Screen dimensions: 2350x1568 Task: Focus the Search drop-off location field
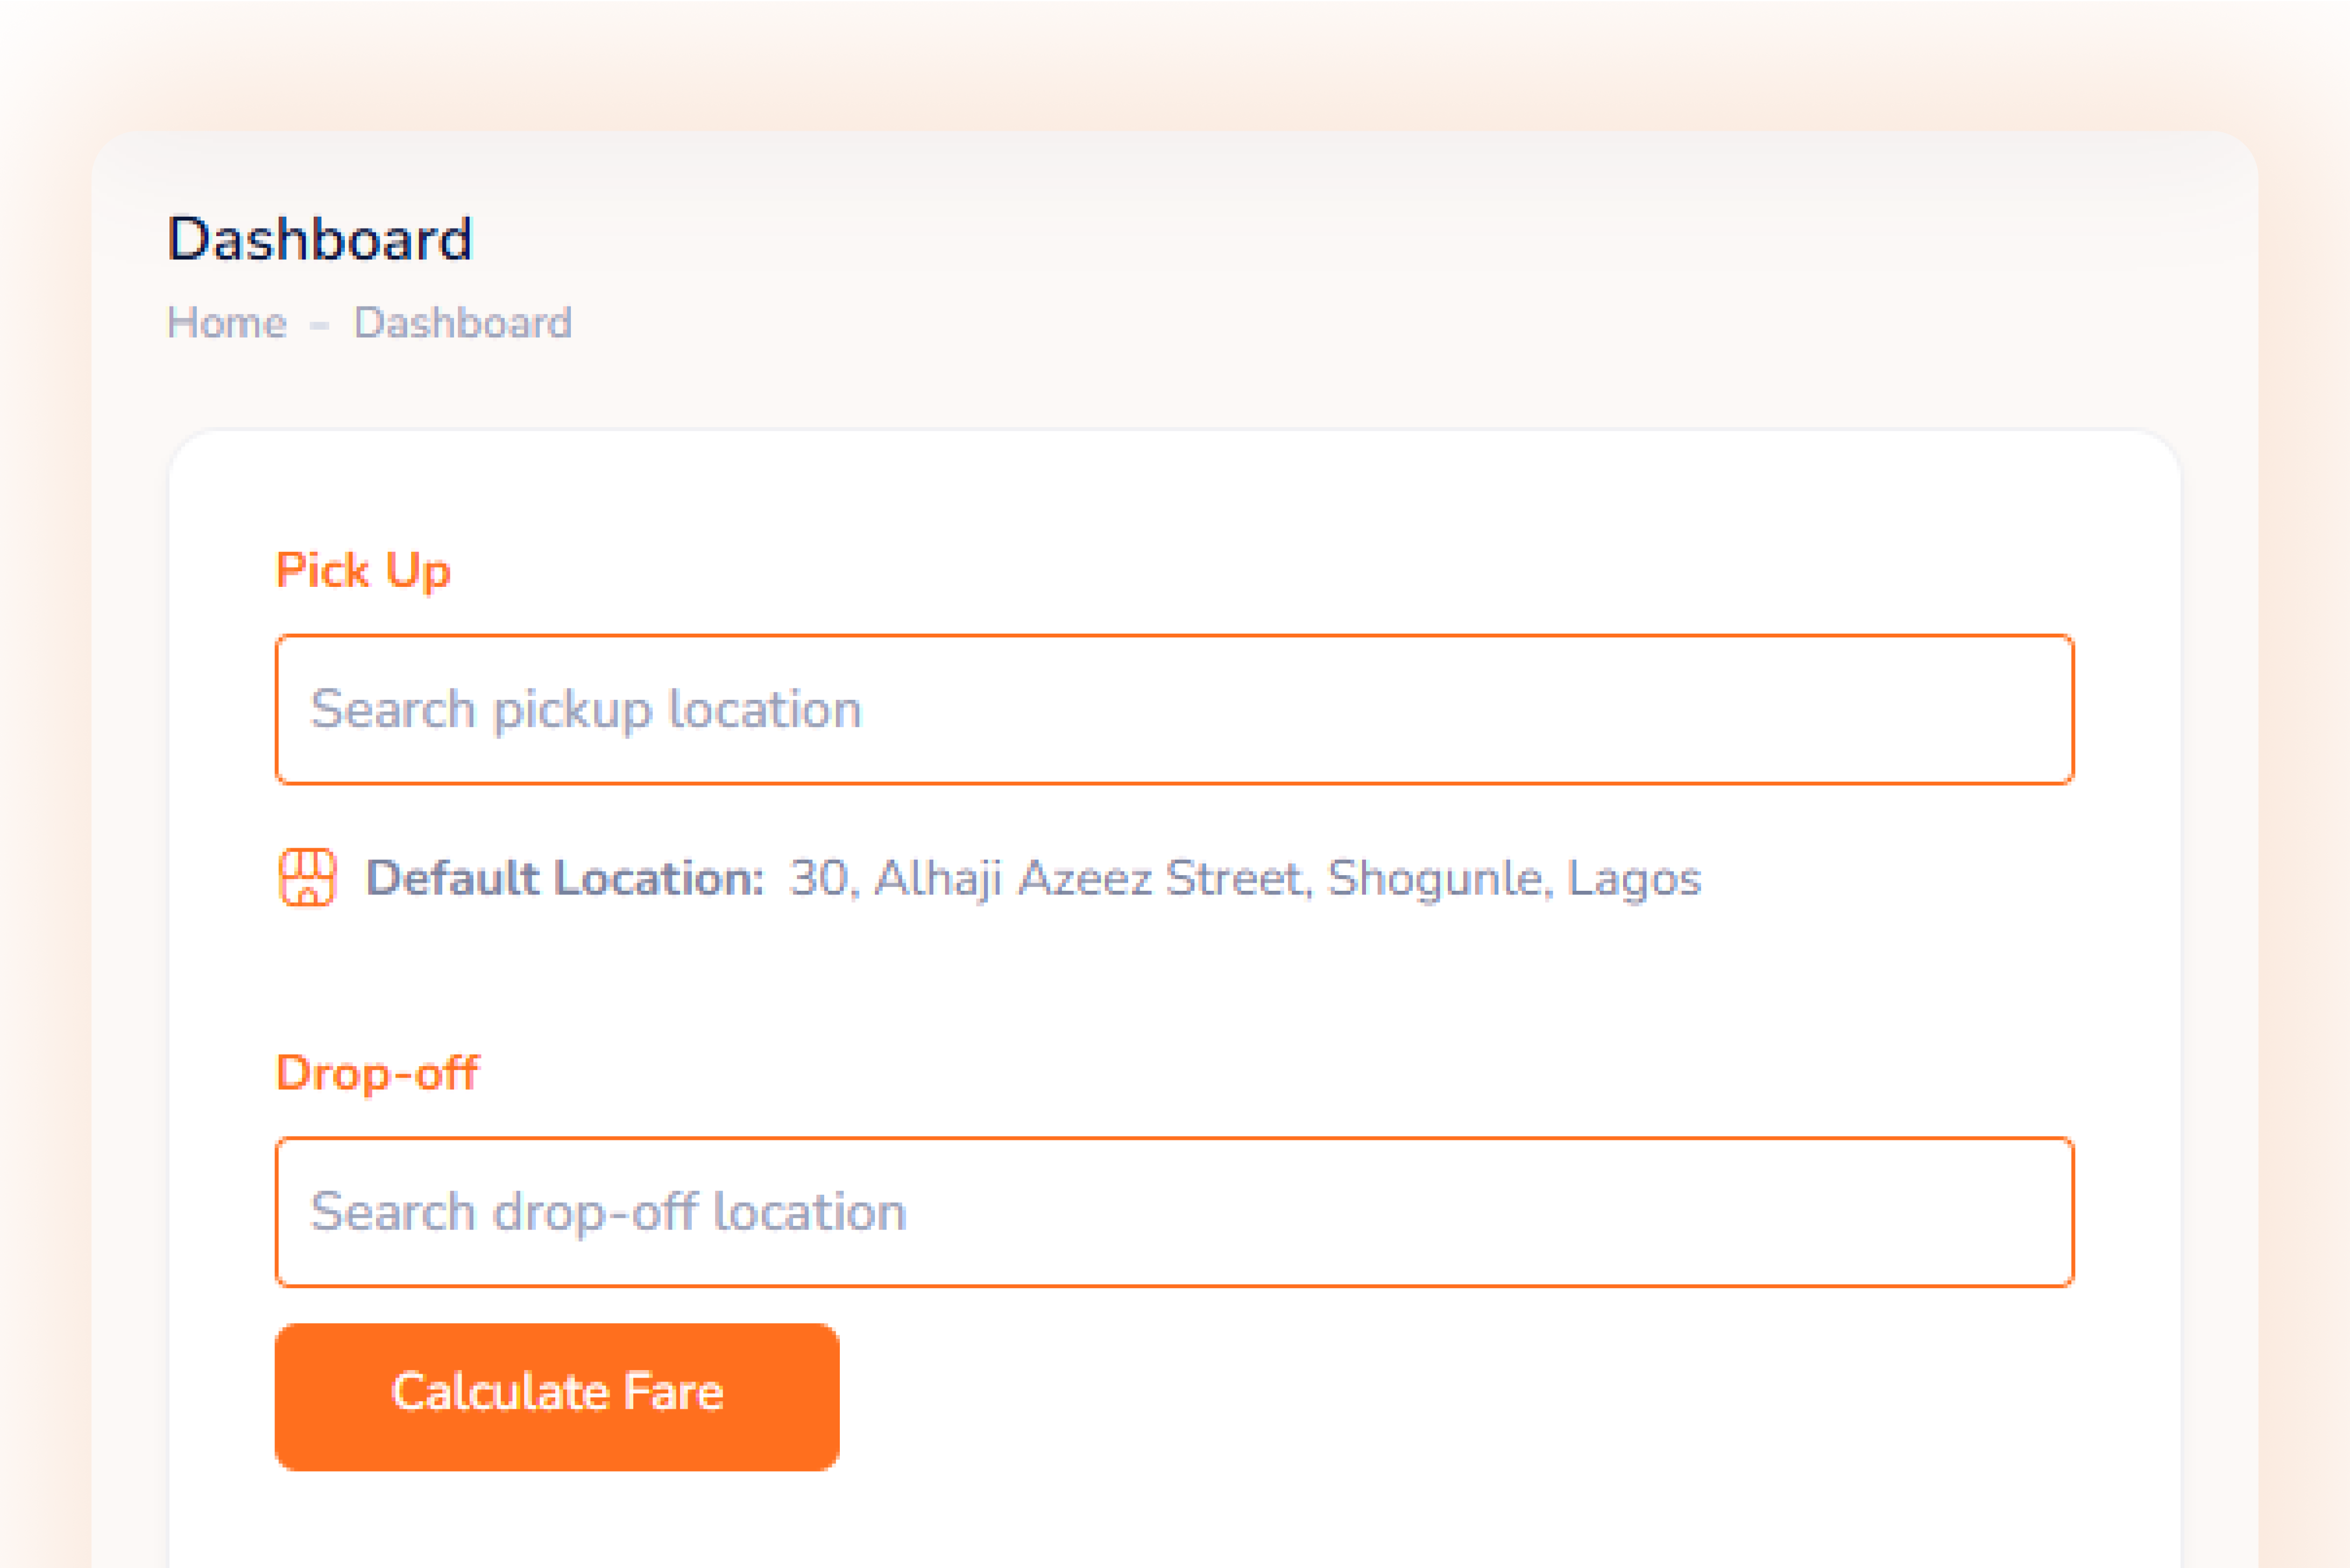click(1175, 1212)
